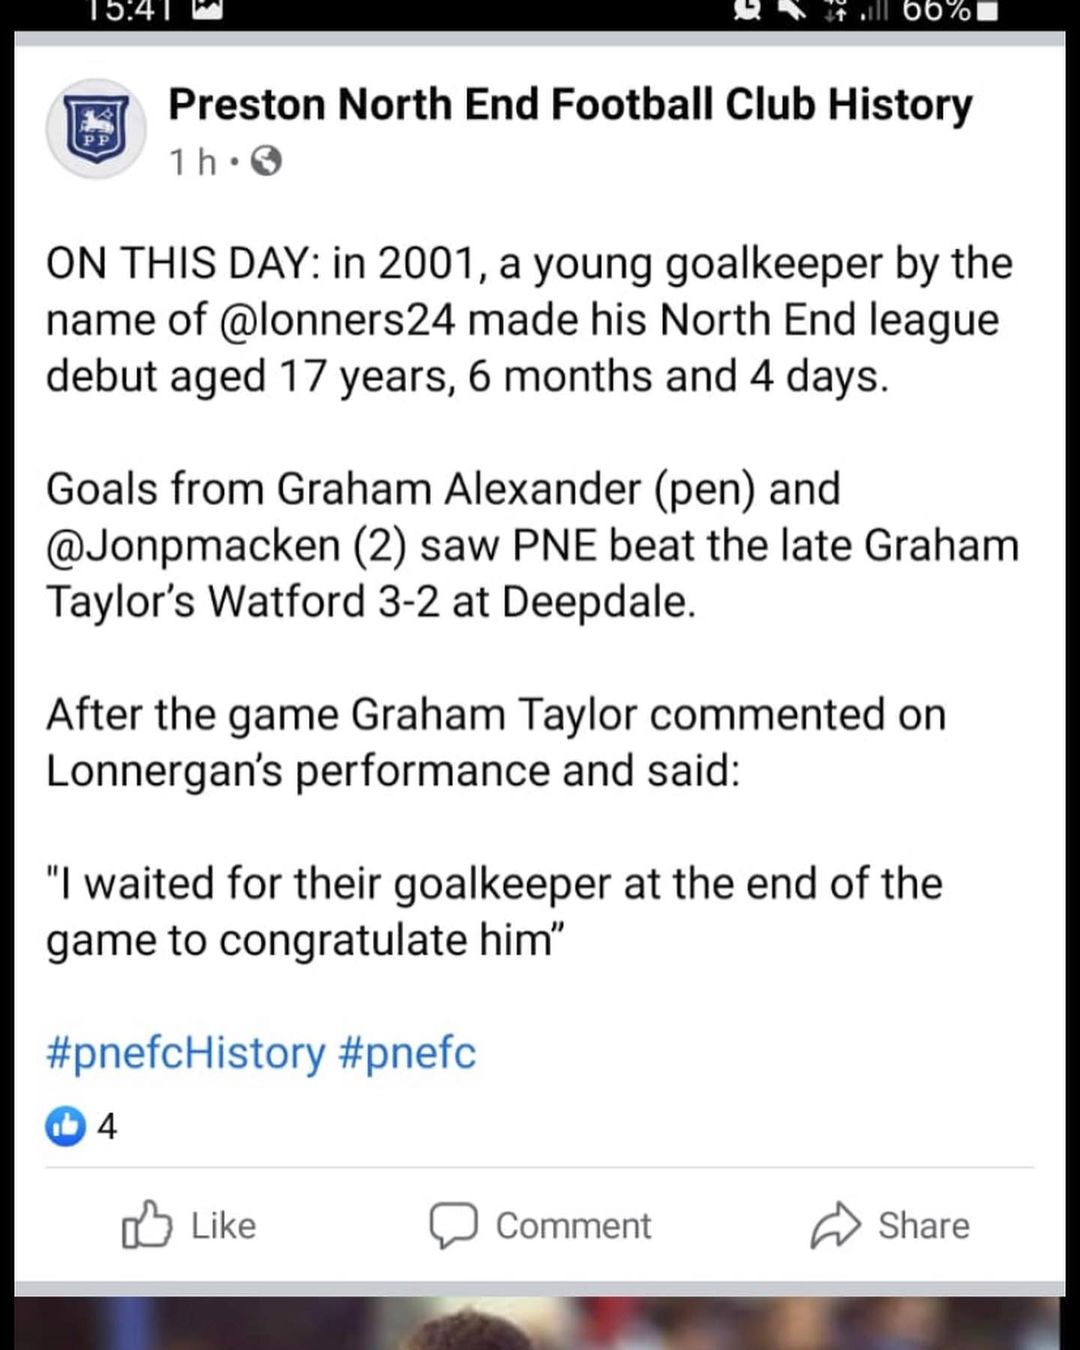Tap the arrow Share icon
The height and width of the screenshot is (1350, 1080).
[x=835, y=1225]
